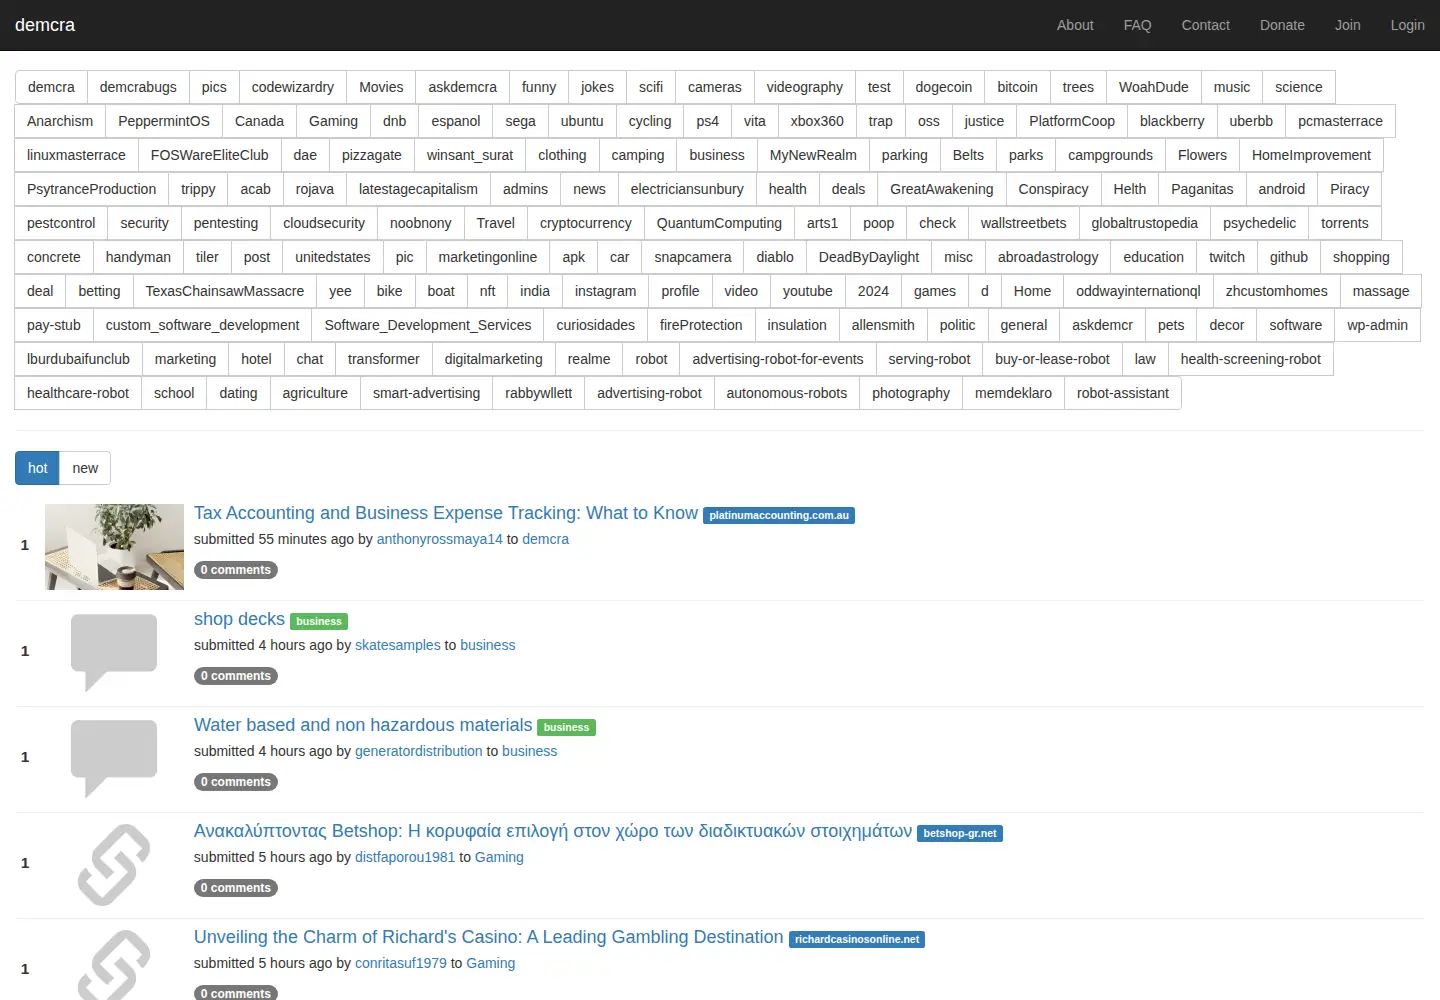Open the Login page
Viewport: 1440px width, 1000px height.
coord(1407,25)
